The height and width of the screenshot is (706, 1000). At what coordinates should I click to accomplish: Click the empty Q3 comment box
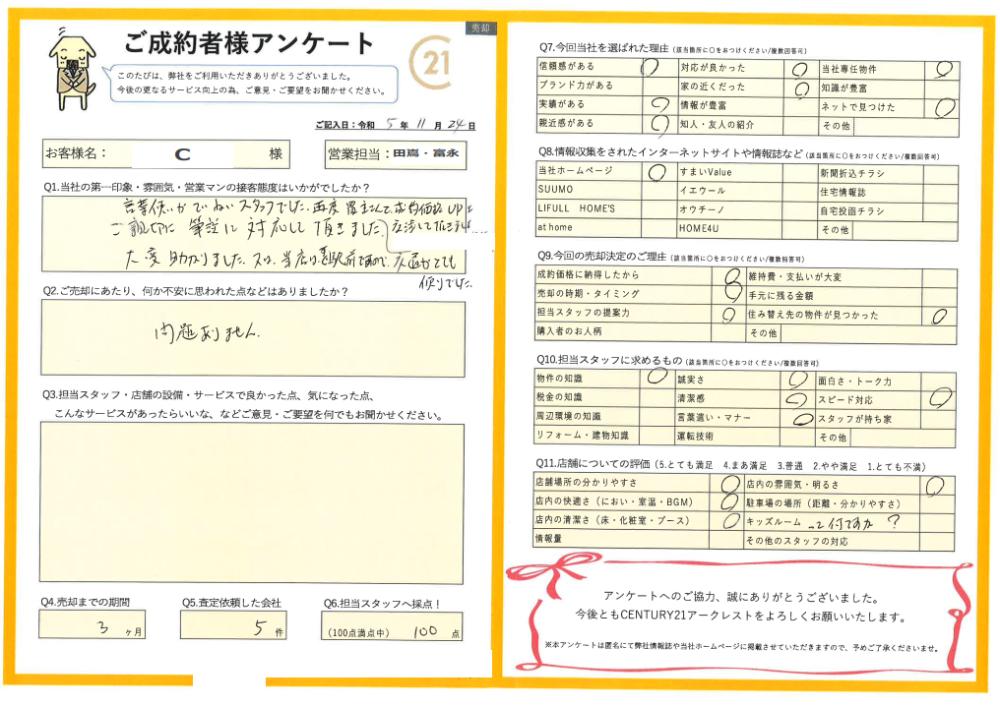[253, 501]
